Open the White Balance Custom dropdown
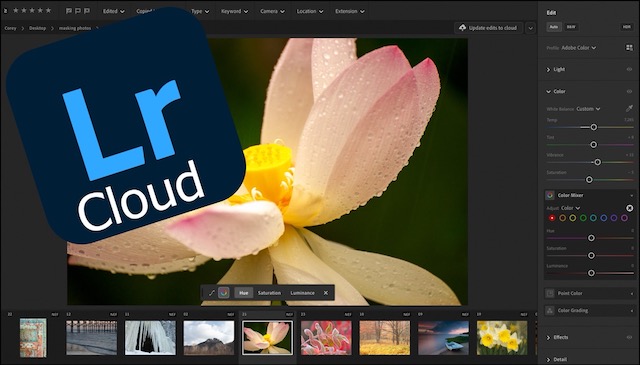Image resolution: width=640 pixels, height=365 pixels. click(588, 109)
